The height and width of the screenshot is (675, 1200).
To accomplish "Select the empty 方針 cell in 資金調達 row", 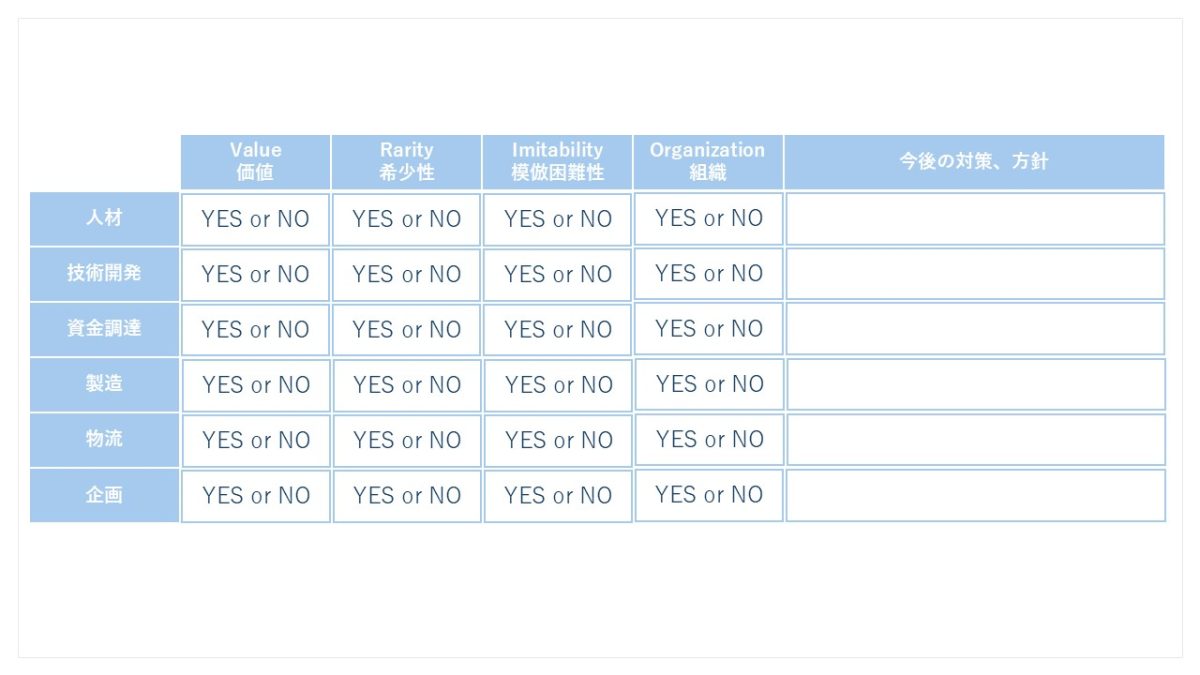I will (x=975, y=329).
